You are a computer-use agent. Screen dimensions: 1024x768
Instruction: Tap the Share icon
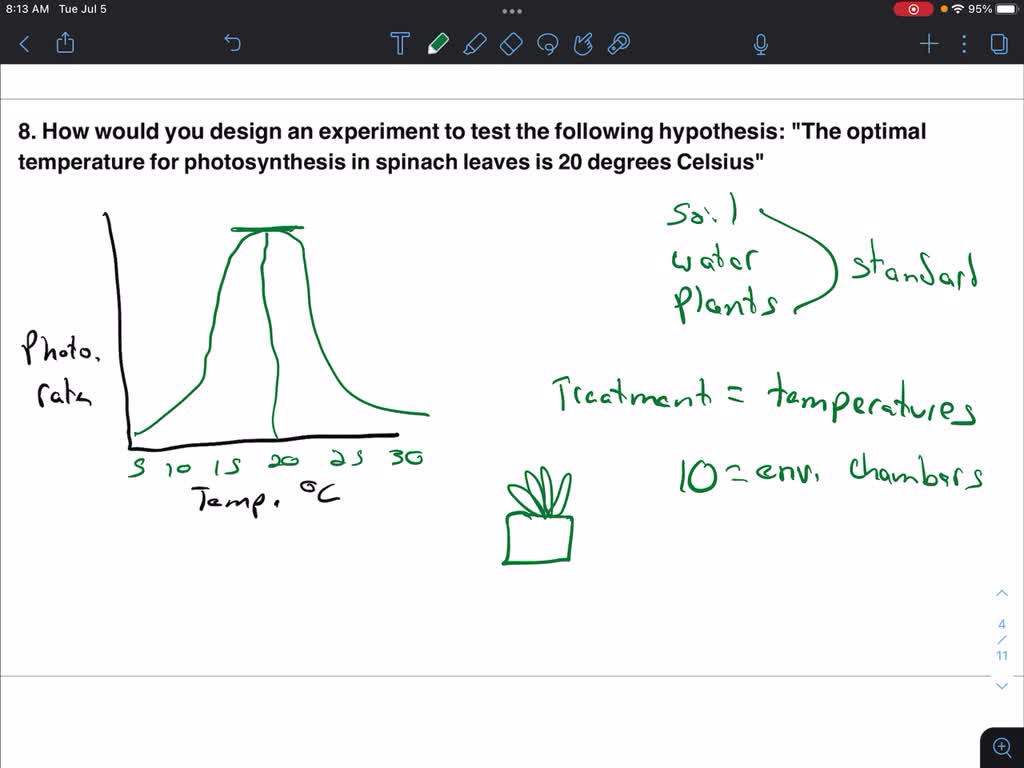[x=65, y=43]
